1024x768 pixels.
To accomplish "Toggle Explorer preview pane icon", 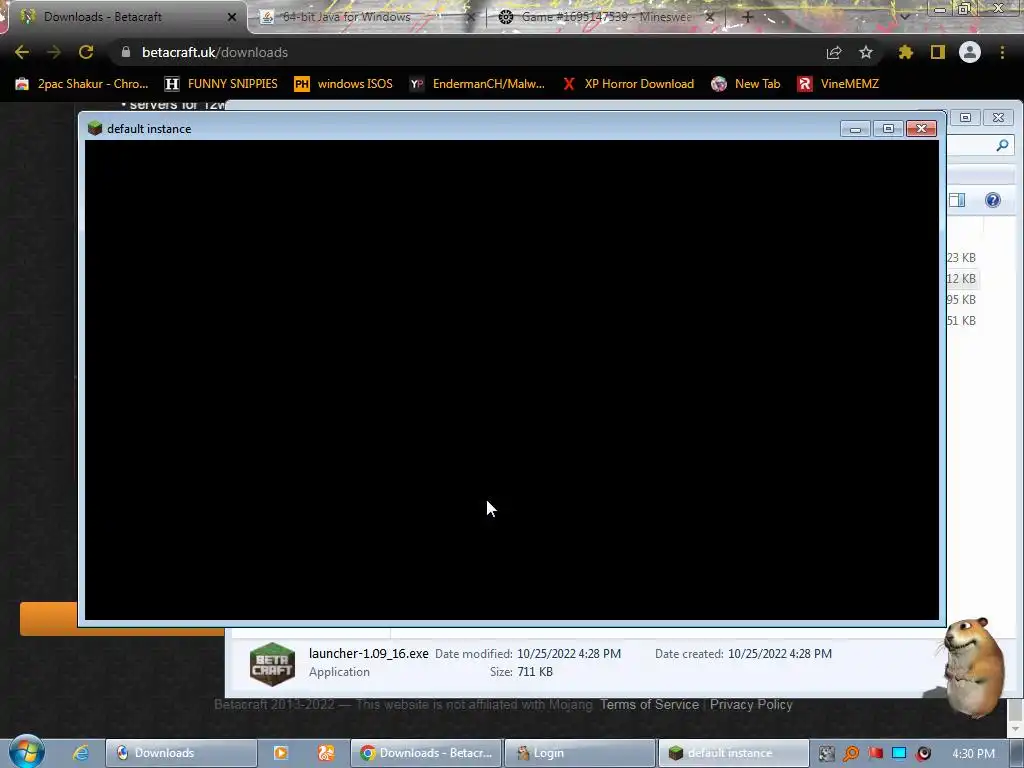I will pos(957,200).
